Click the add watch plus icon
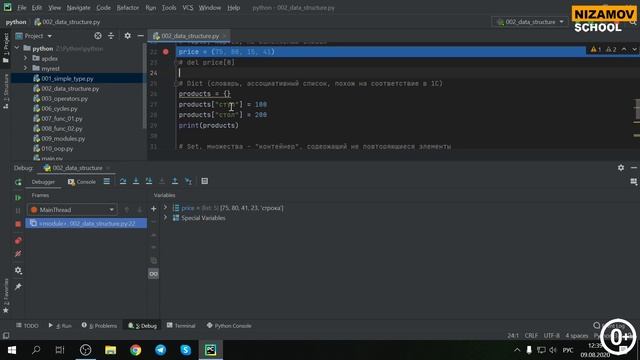This screenshot has width=640, height=360. point(153,209)
